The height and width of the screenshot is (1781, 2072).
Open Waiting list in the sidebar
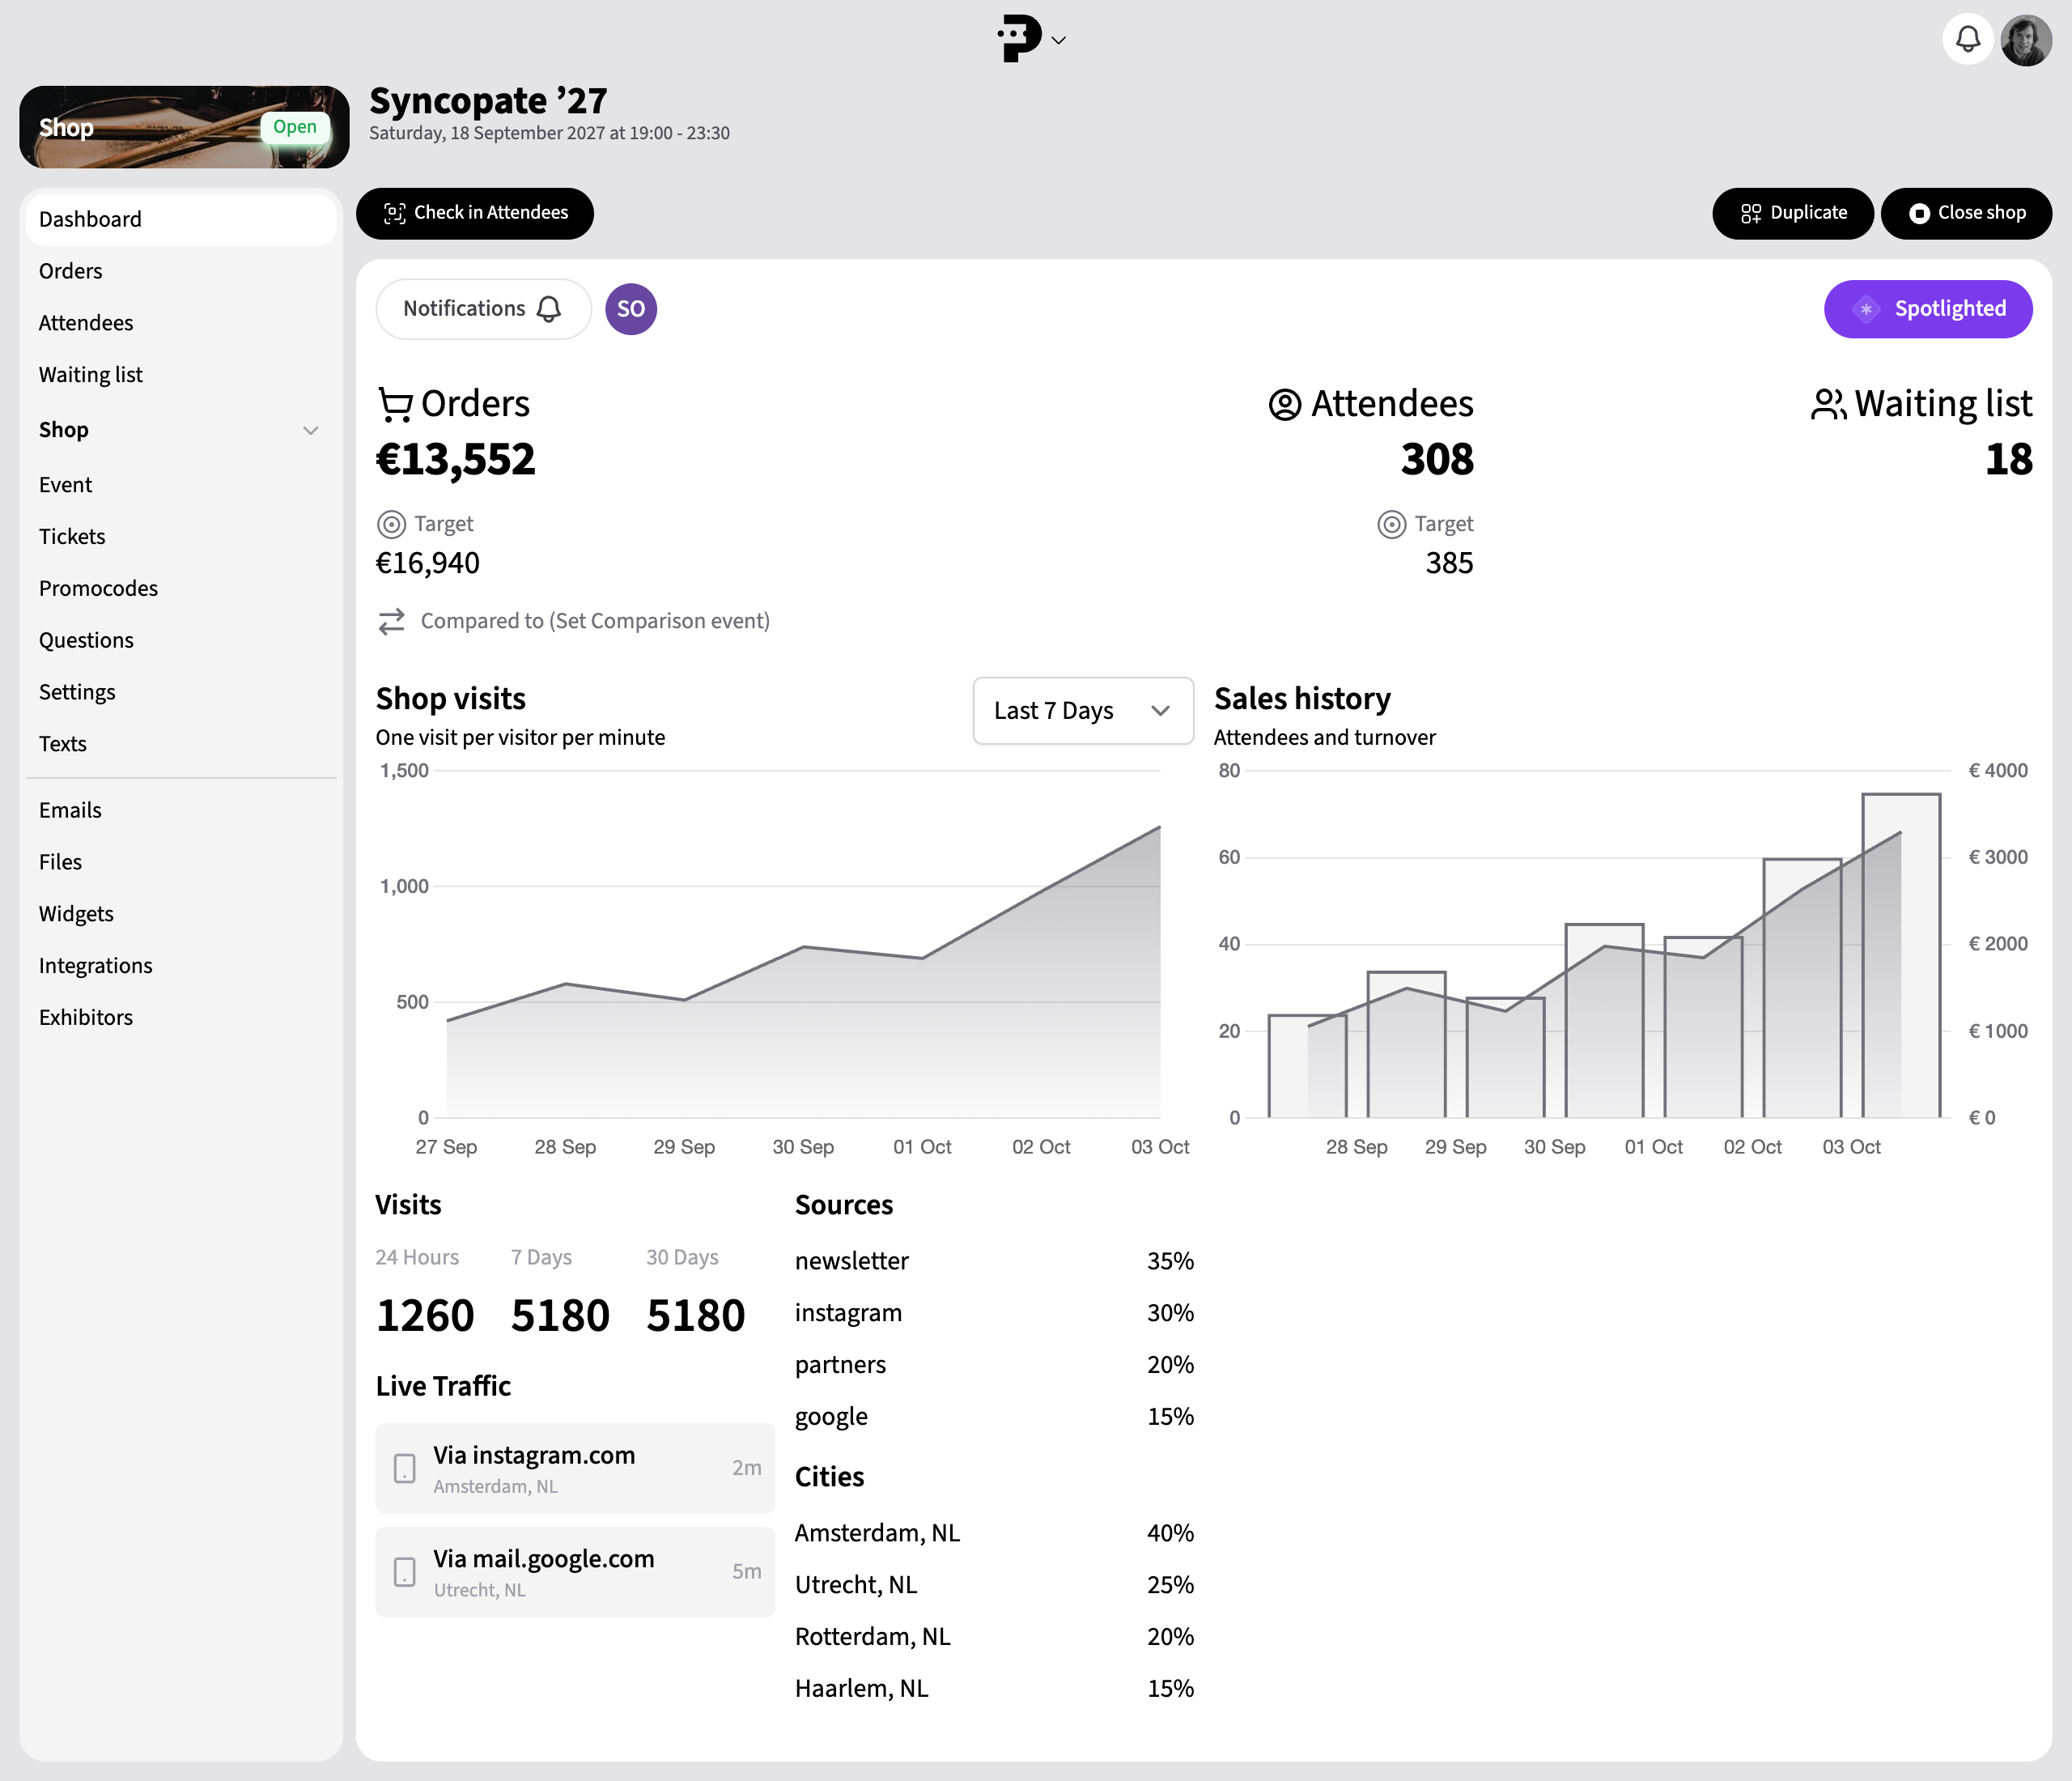(x=180, y=375)
